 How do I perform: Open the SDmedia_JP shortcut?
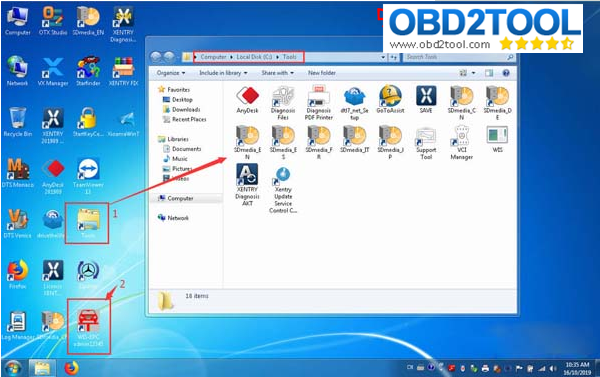[x=390, y=142]
